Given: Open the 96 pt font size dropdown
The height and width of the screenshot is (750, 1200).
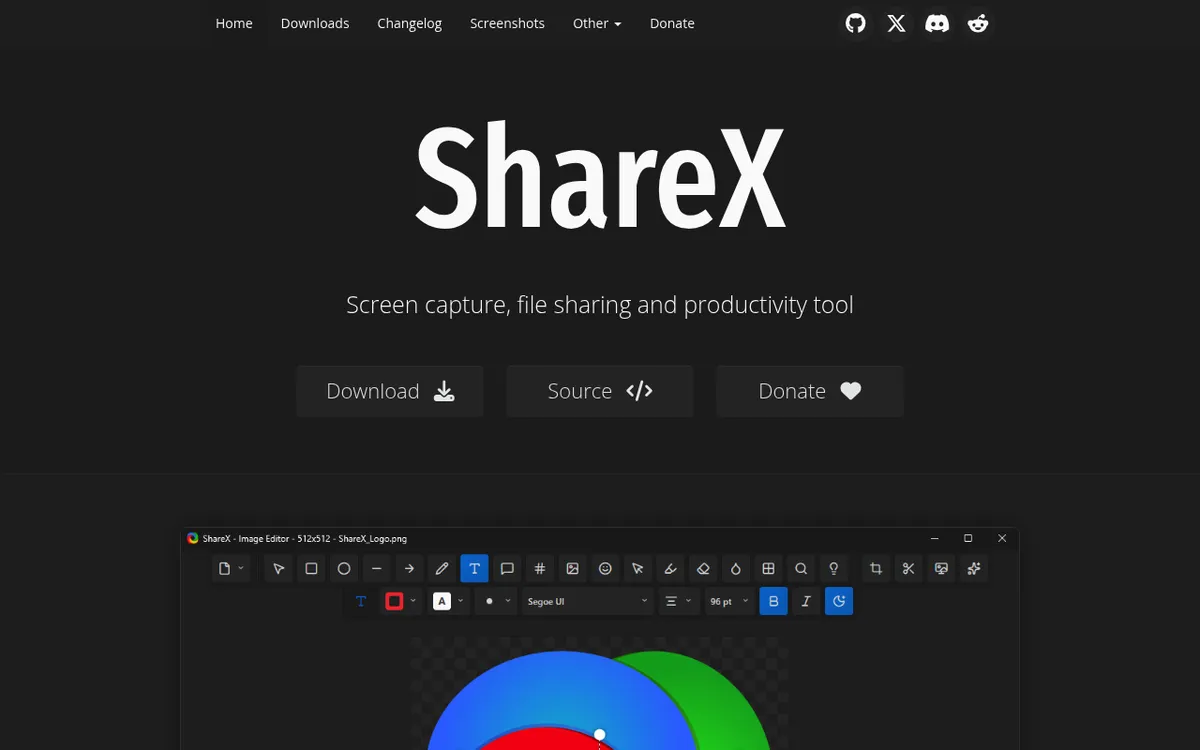Looking at the screenshot, I should pyautogui.click(x=729, y=601).
